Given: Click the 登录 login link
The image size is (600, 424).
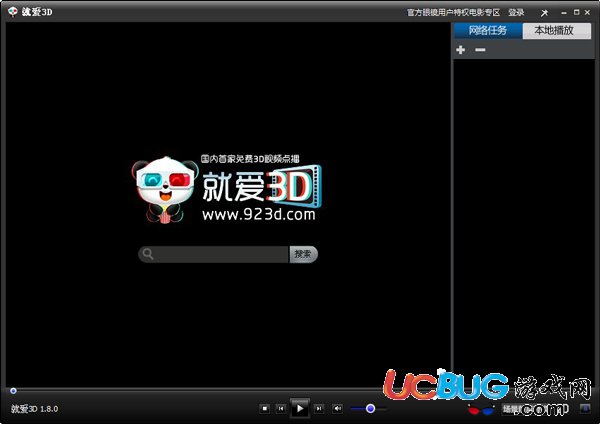Looking at the screenshot, I should pos(516,13).
